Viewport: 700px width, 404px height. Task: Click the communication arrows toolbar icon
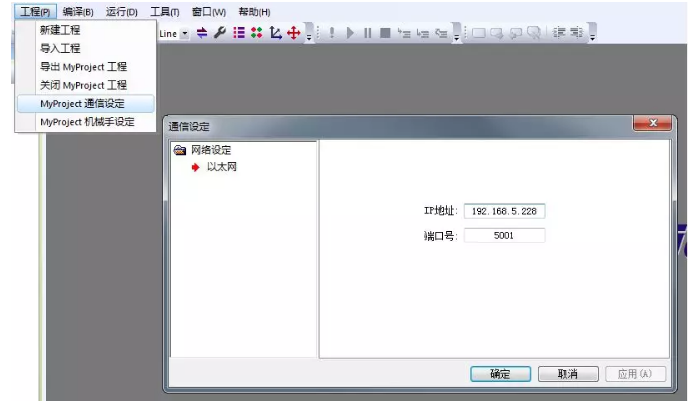(x=202, y=33)
